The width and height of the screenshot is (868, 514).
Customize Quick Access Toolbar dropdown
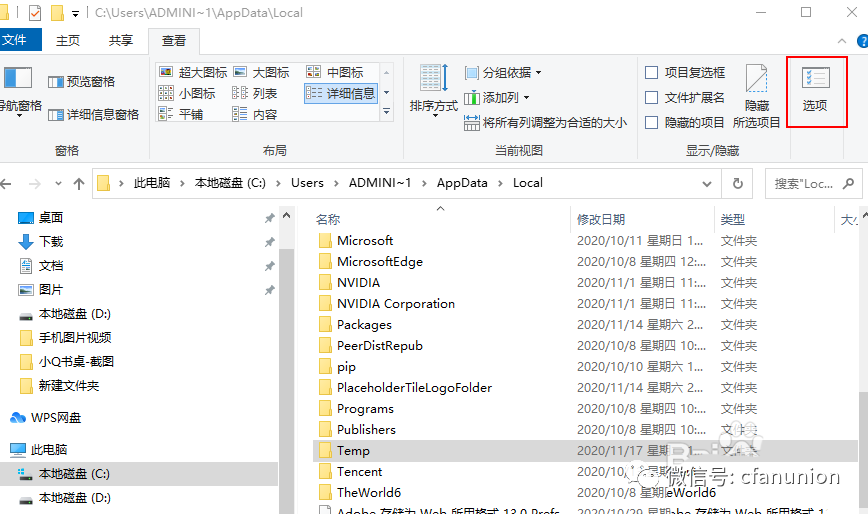(x=75, y=13)
